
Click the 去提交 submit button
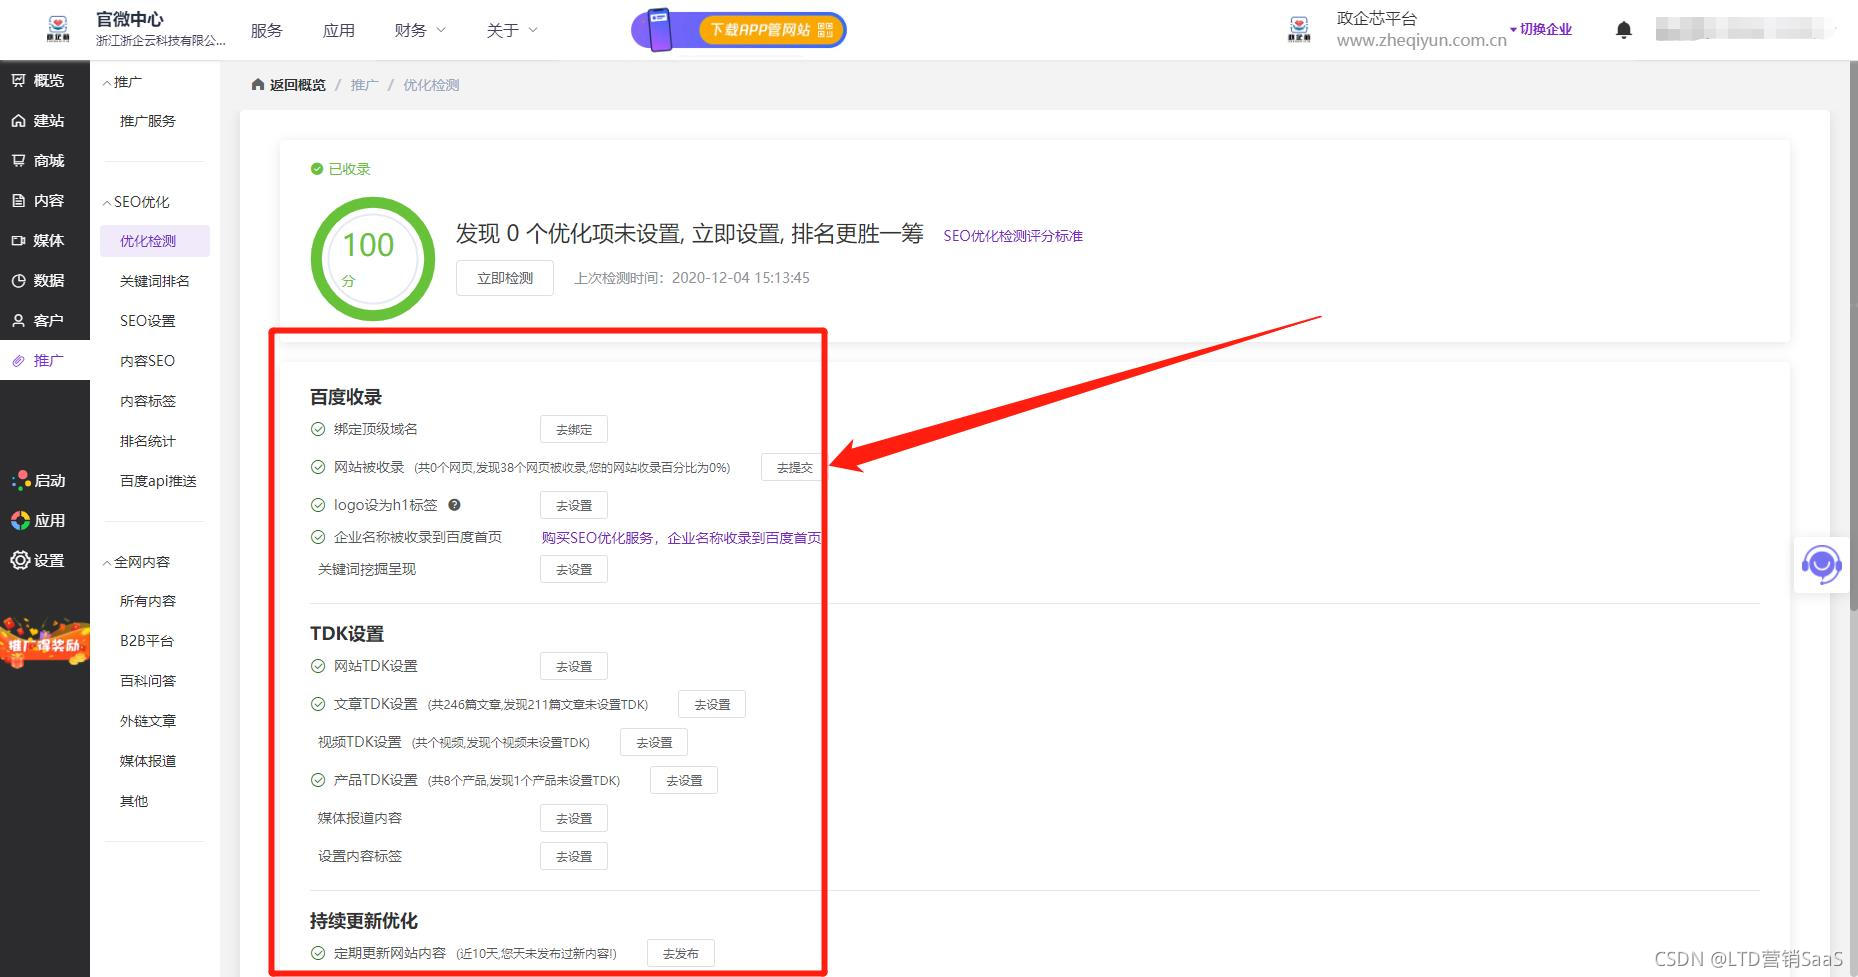click(x=791, y=466)
